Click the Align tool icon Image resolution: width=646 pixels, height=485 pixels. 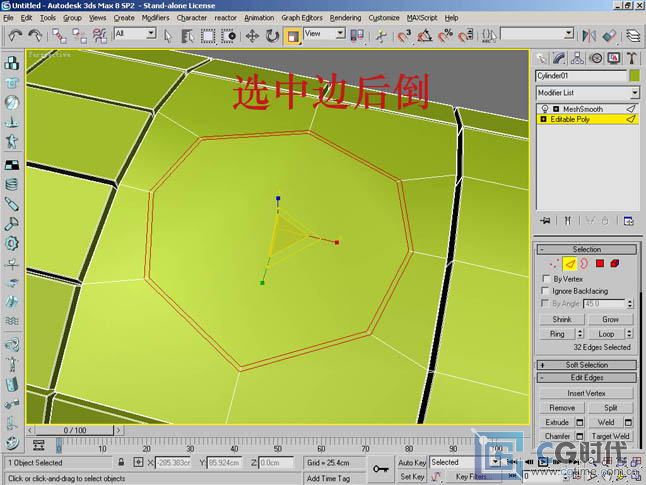pos(609,36)
